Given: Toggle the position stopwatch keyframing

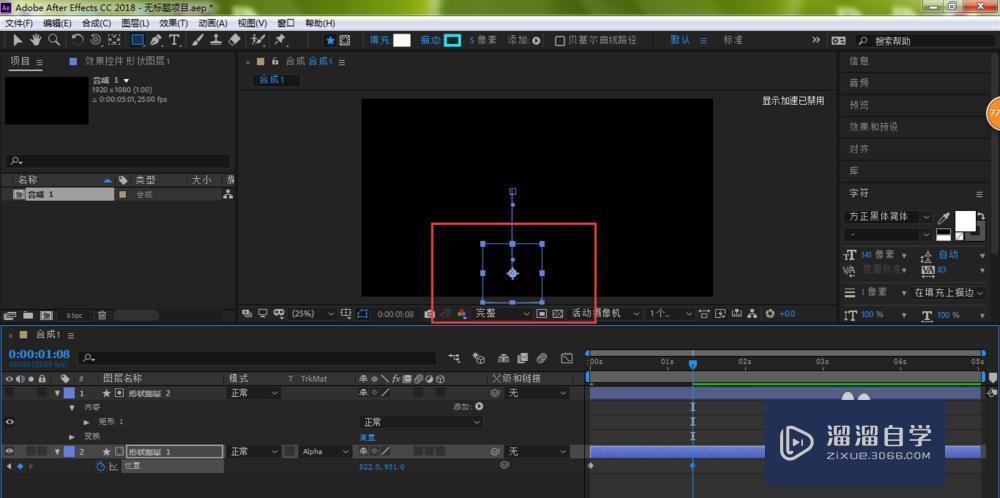Looking at the screenshot, I should 100,467.
